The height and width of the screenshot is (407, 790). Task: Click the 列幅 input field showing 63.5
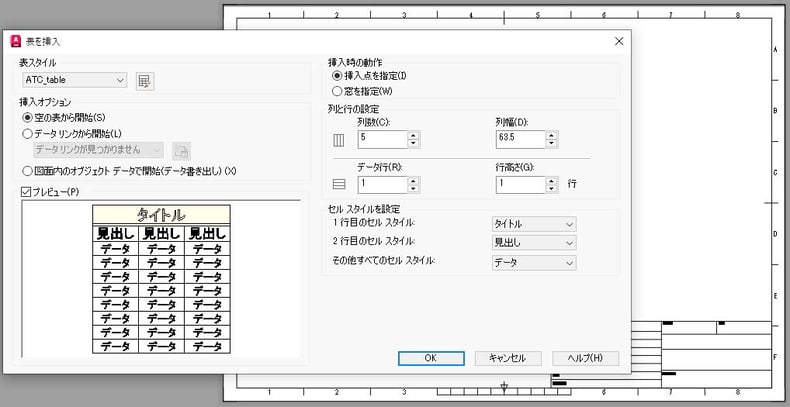(521, 140)
